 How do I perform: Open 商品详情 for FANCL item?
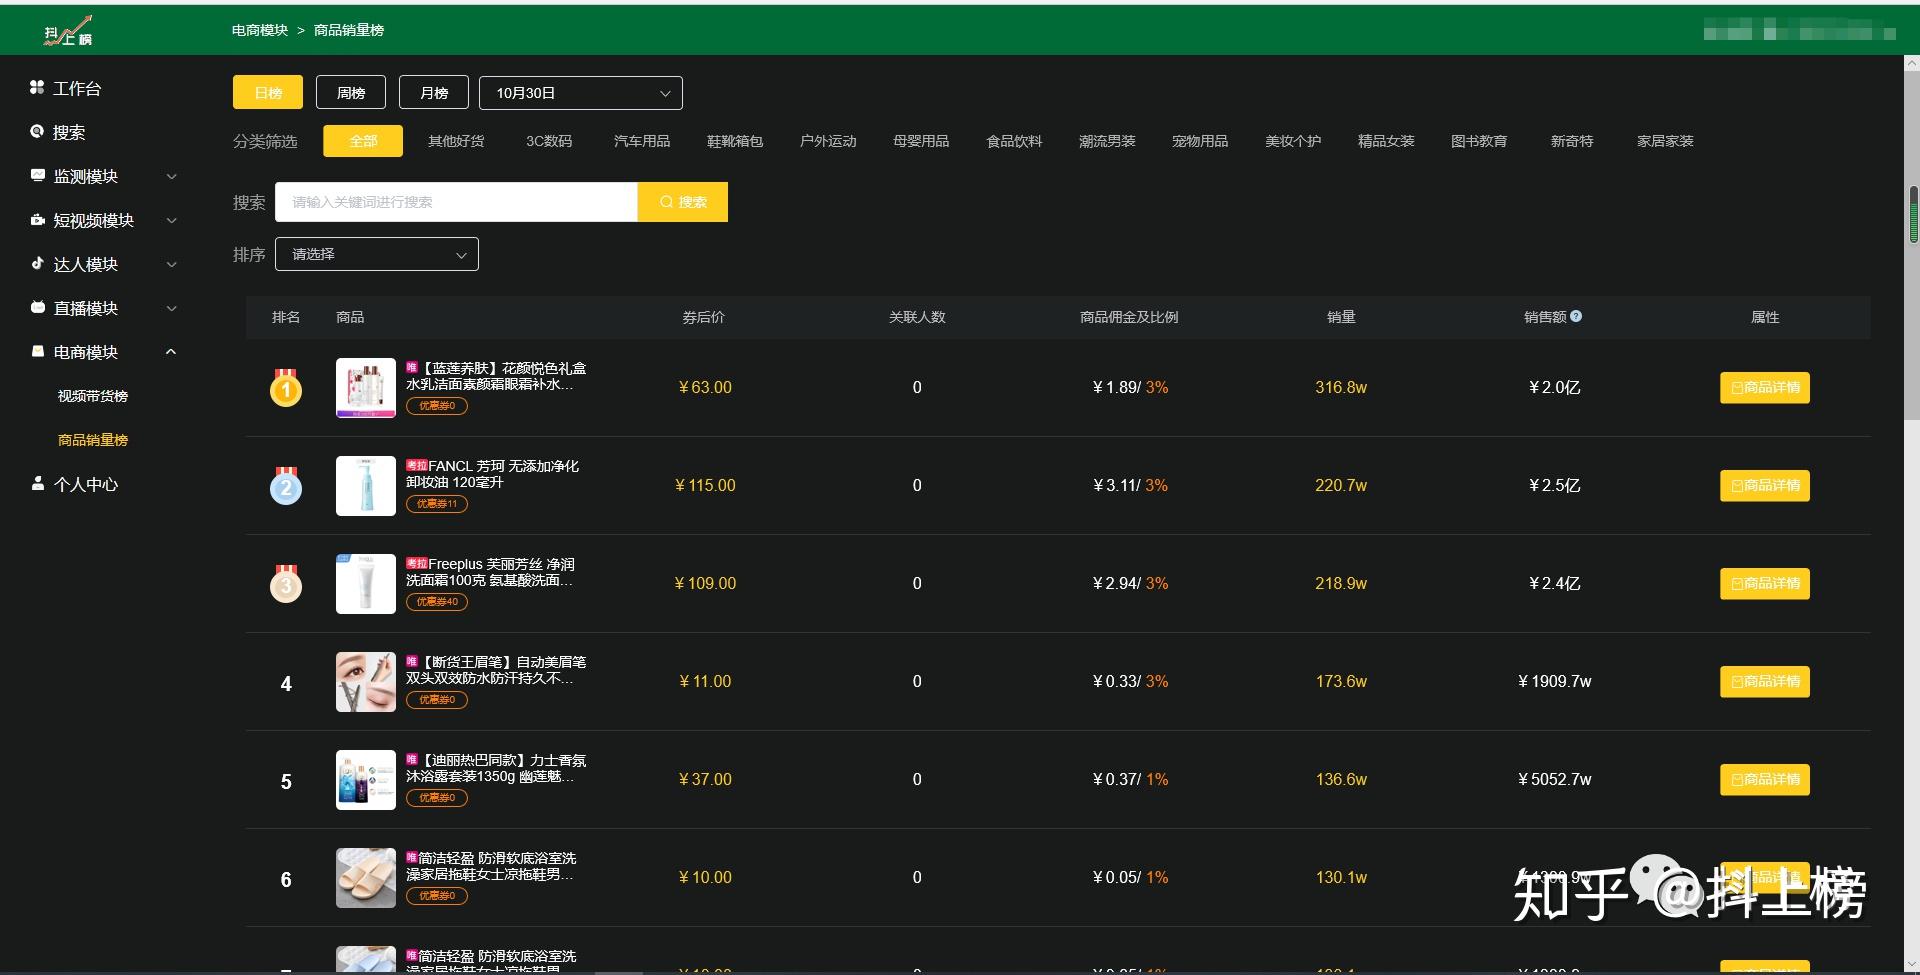[x=1765, y=486]
